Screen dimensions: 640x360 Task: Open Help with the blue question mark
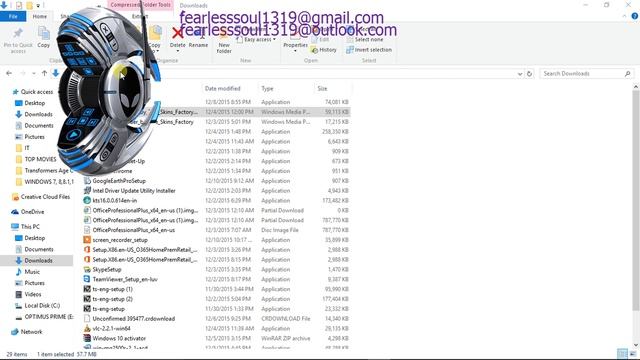[635, 16]
